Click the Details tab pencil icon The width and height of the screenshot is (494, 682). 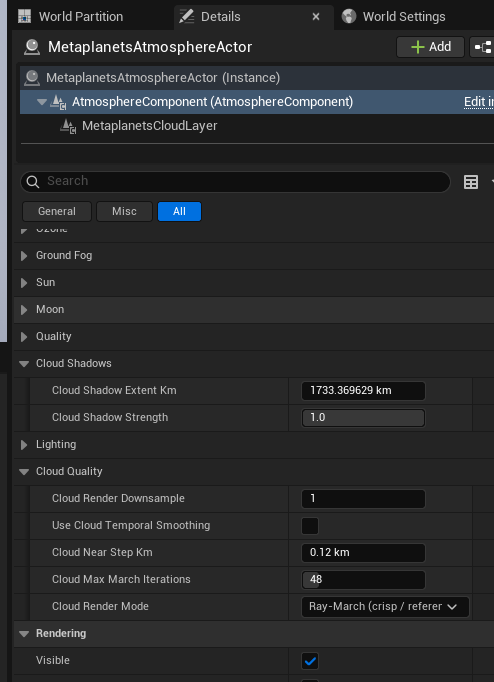coord(187,17)
